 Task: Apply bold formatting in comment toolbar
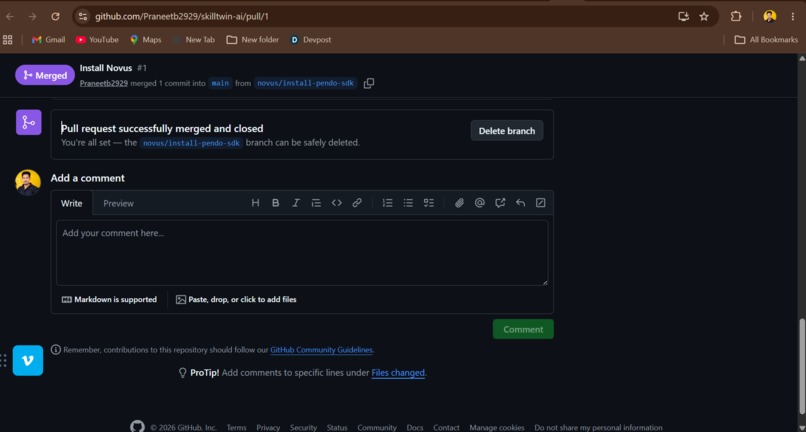pos(276,203)
